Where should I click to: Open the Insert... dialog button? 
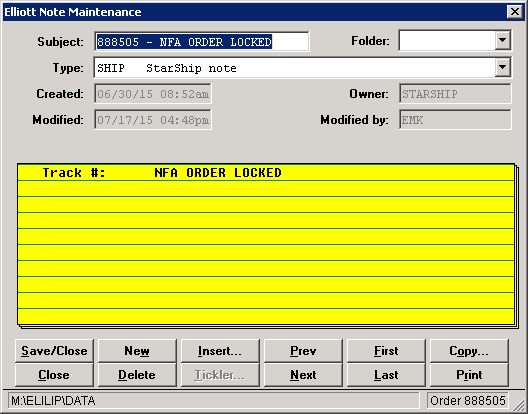tap(220, 351)
